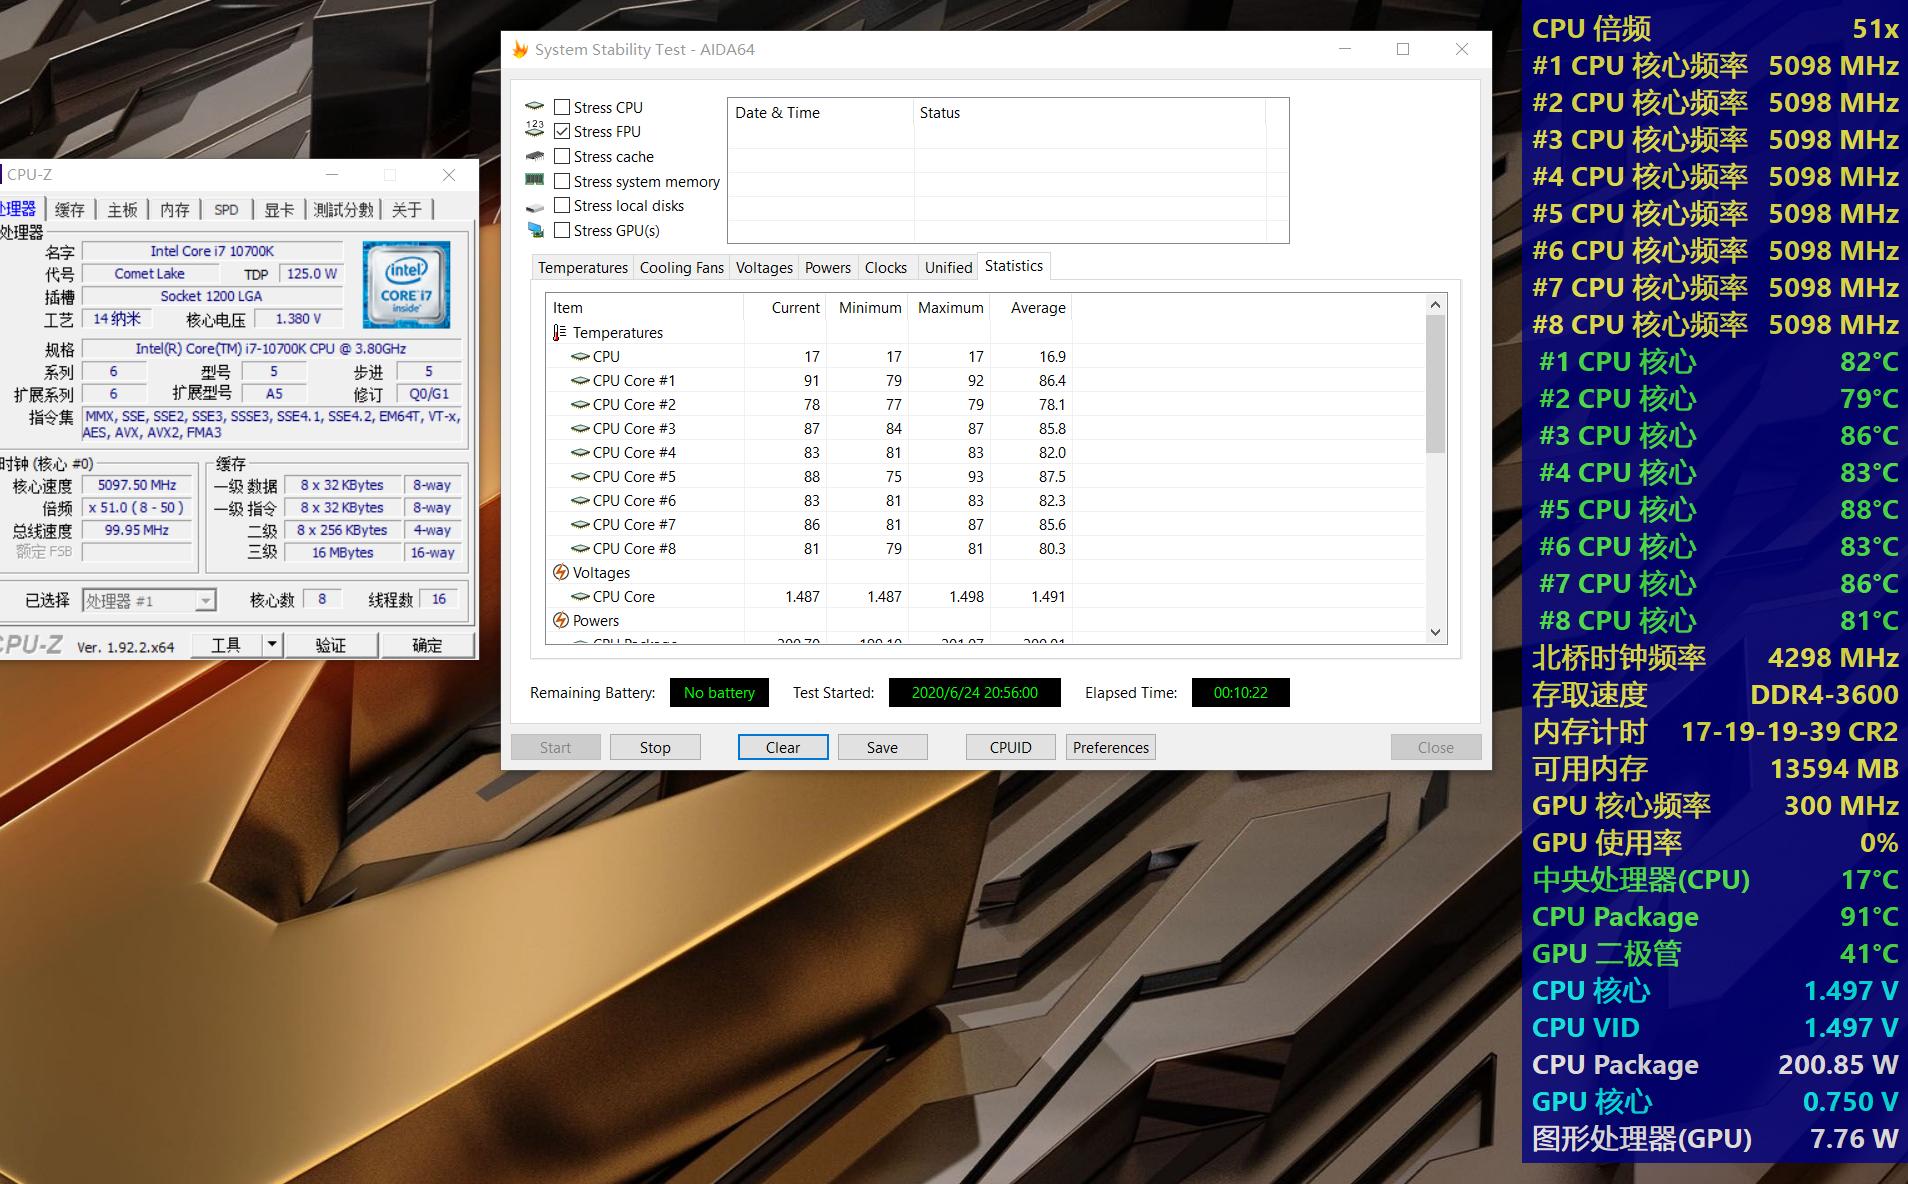Open the 缓存 tab in CPU-Z
The image size is (1908, 1184).
point(70,209)
